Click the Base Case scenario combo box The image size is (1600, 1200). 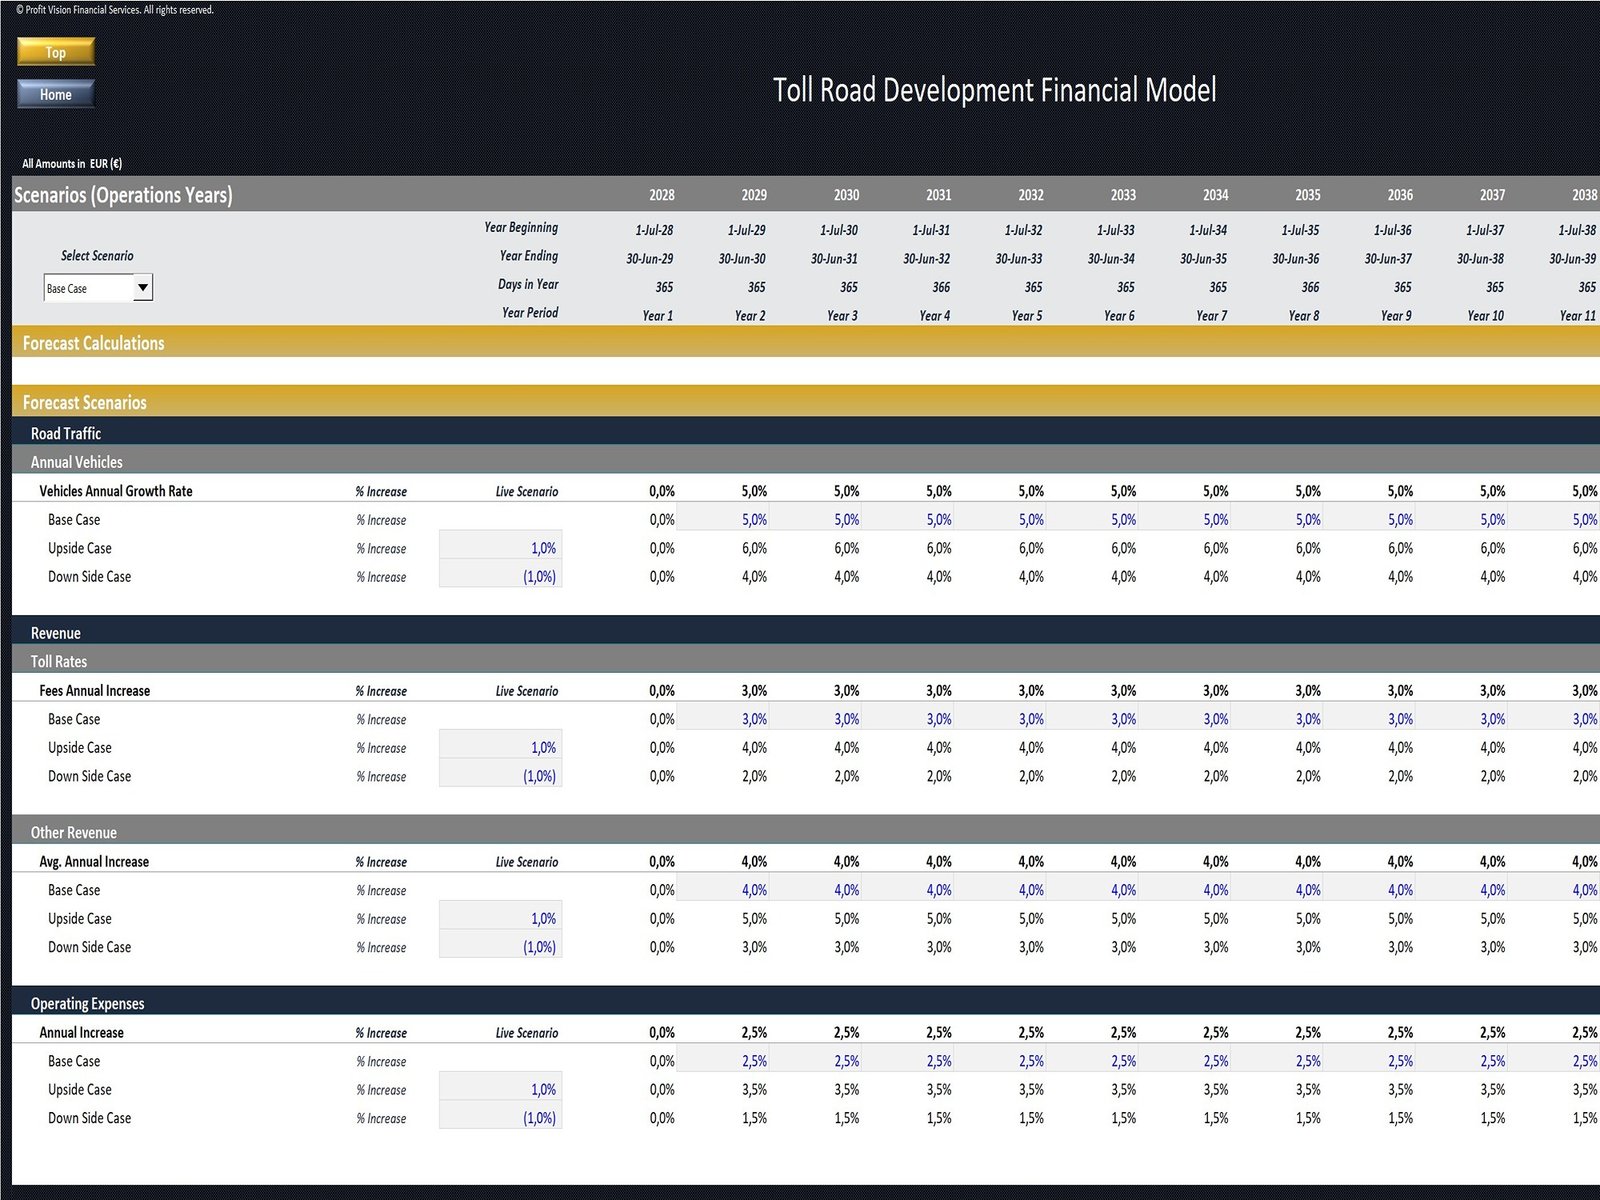(88, 288)
